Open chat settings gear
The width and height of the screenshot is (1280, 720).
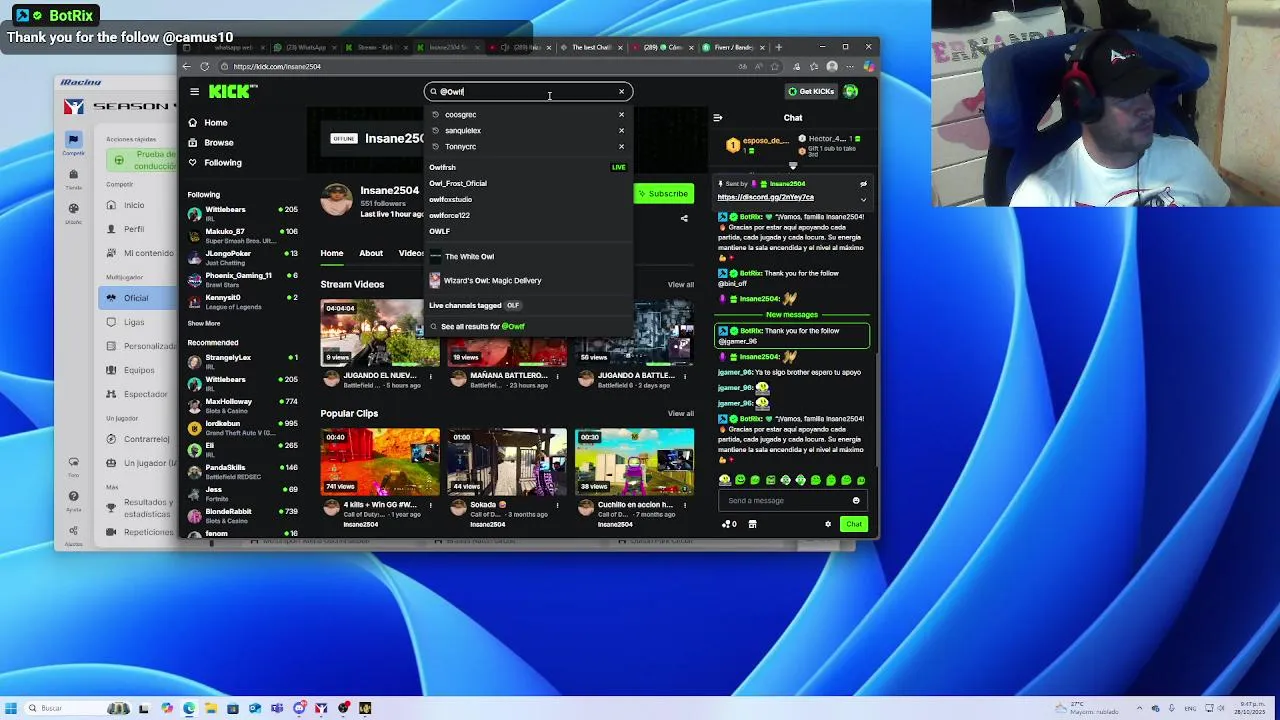pos(827,524)
